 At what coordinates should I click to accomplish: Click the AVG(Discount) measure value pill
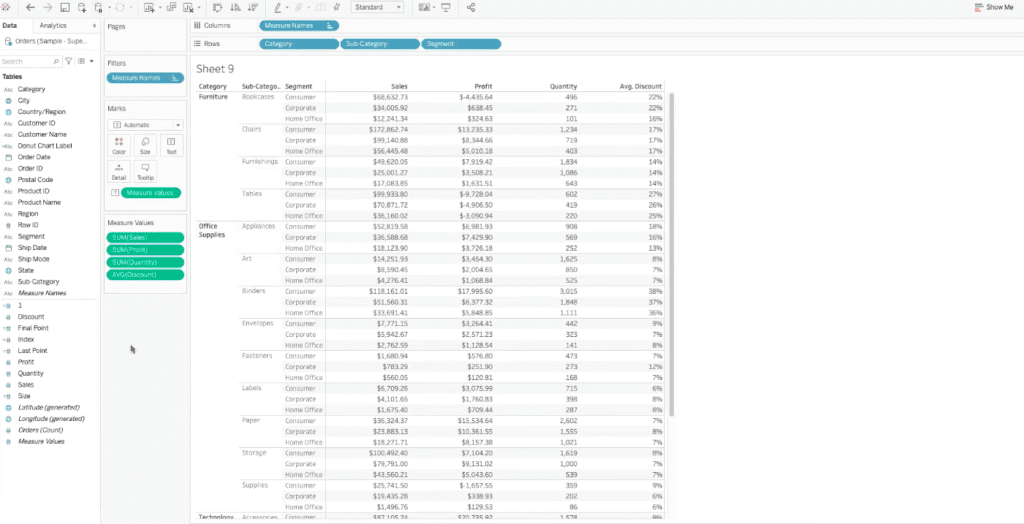[x=145, y=274]
